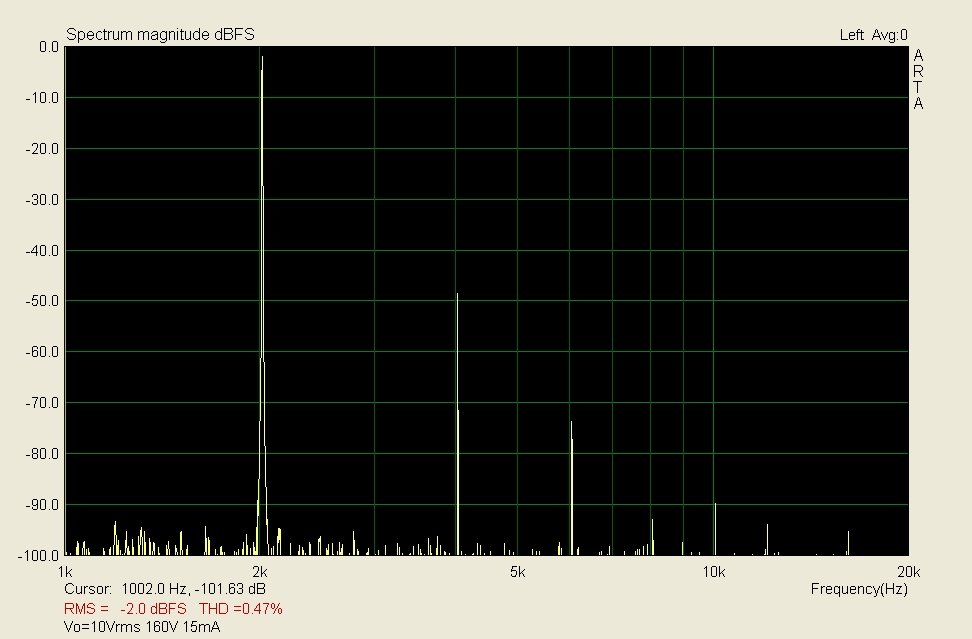Click the '-40.0' y-axis label
Viewport: 972px width, 639px height.
point(42,250)
